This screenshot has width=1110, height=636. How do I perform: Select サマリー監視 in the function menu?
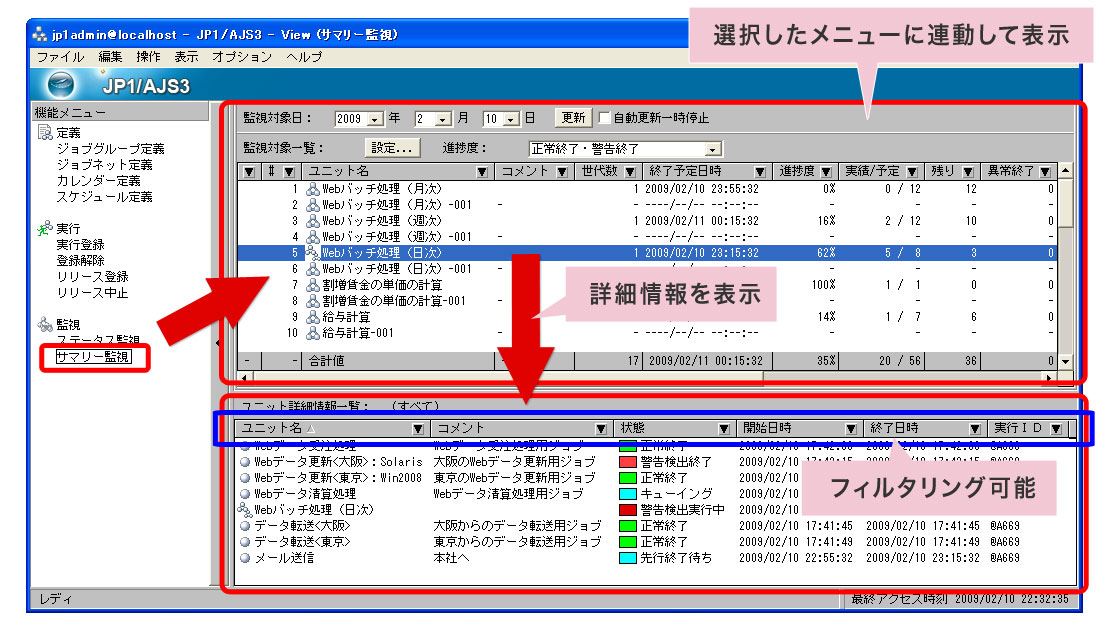[x=94, y=357]
